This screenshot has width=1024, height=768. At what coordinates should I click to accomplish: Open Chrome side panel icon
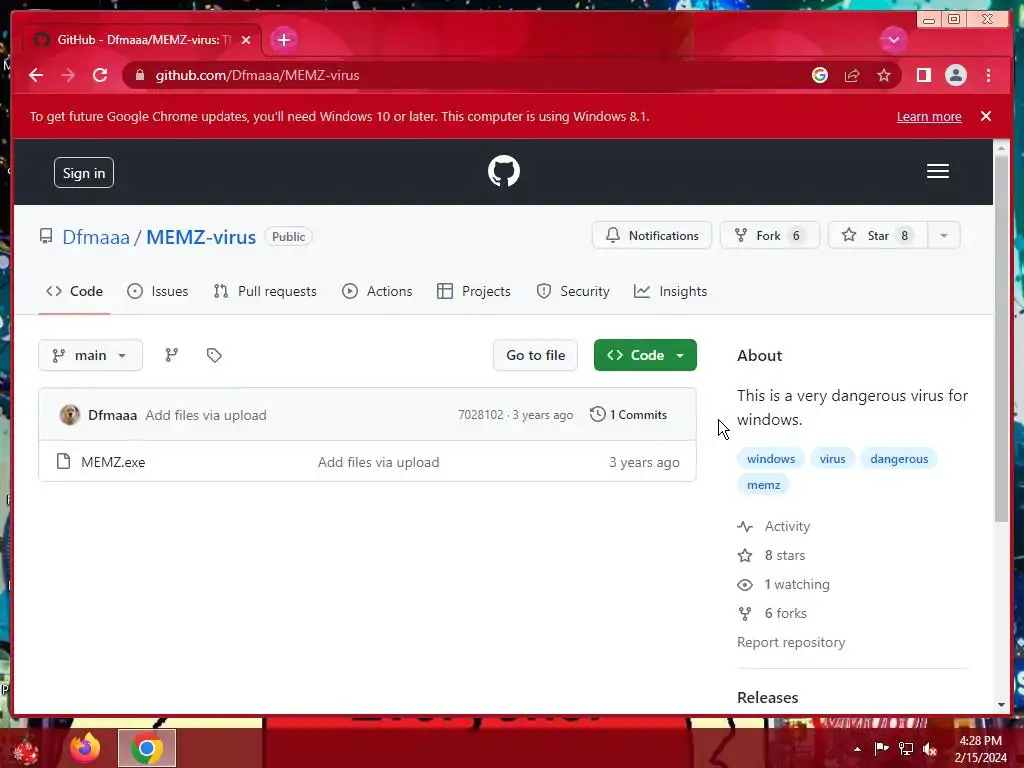(x=923, y=75)
